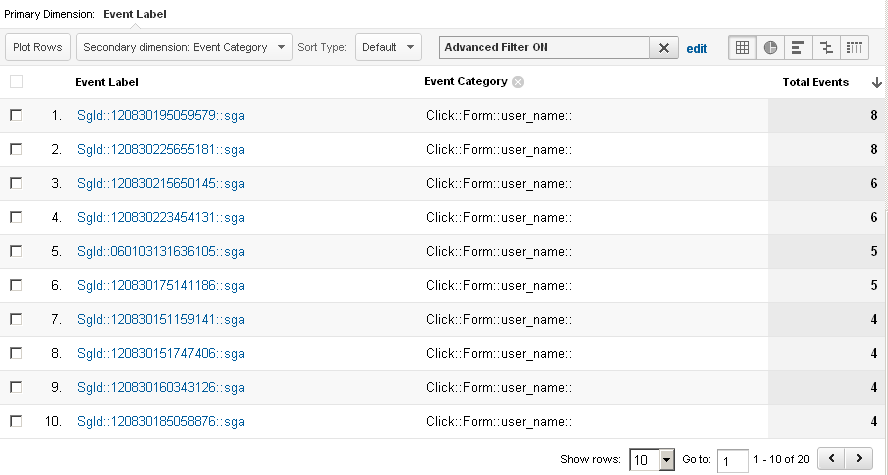Switch to performance bar view
Screen dimensions: 888x475
tap(798, 47)
